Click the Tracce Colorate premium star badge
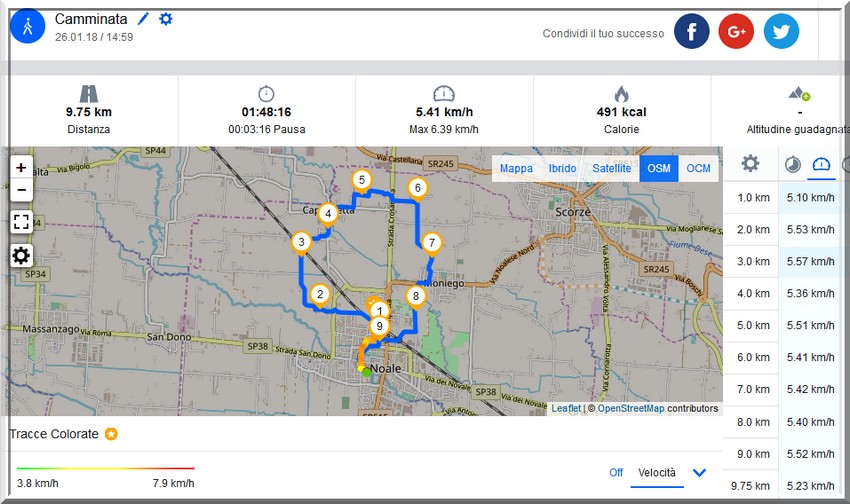 coord(111,434)
